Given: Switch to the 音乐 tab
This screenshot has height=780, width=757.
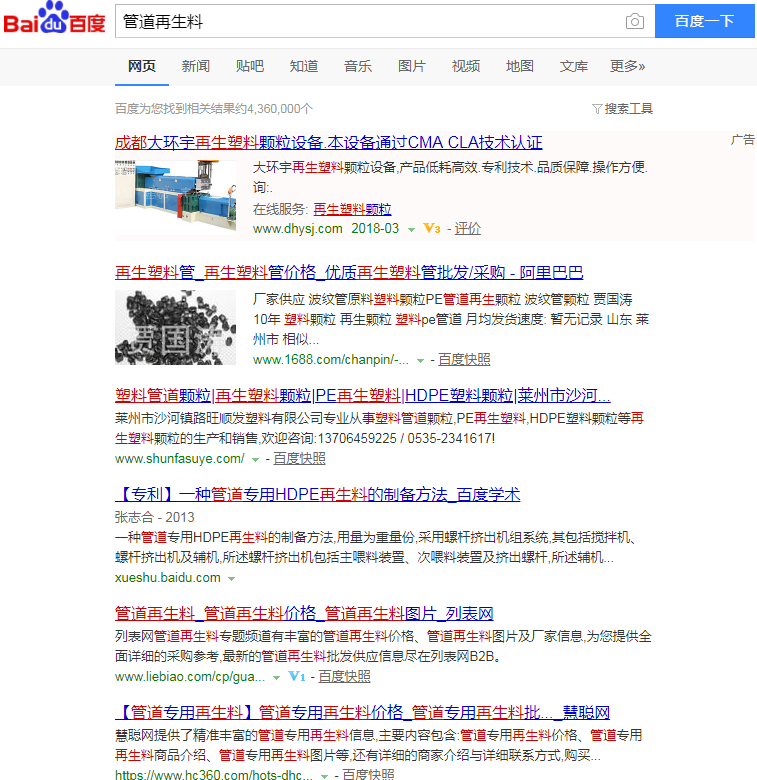Looking at the screenshot, I should [358, 66].
